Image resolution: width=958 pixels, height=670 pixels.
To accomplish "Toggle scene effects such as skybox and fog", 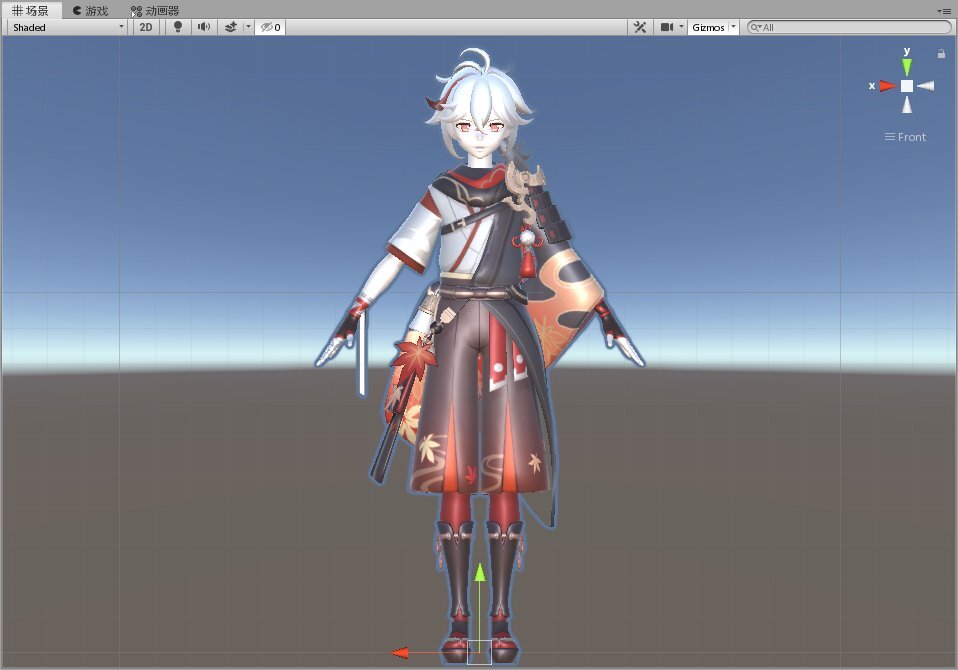I will tap(230, 27).
